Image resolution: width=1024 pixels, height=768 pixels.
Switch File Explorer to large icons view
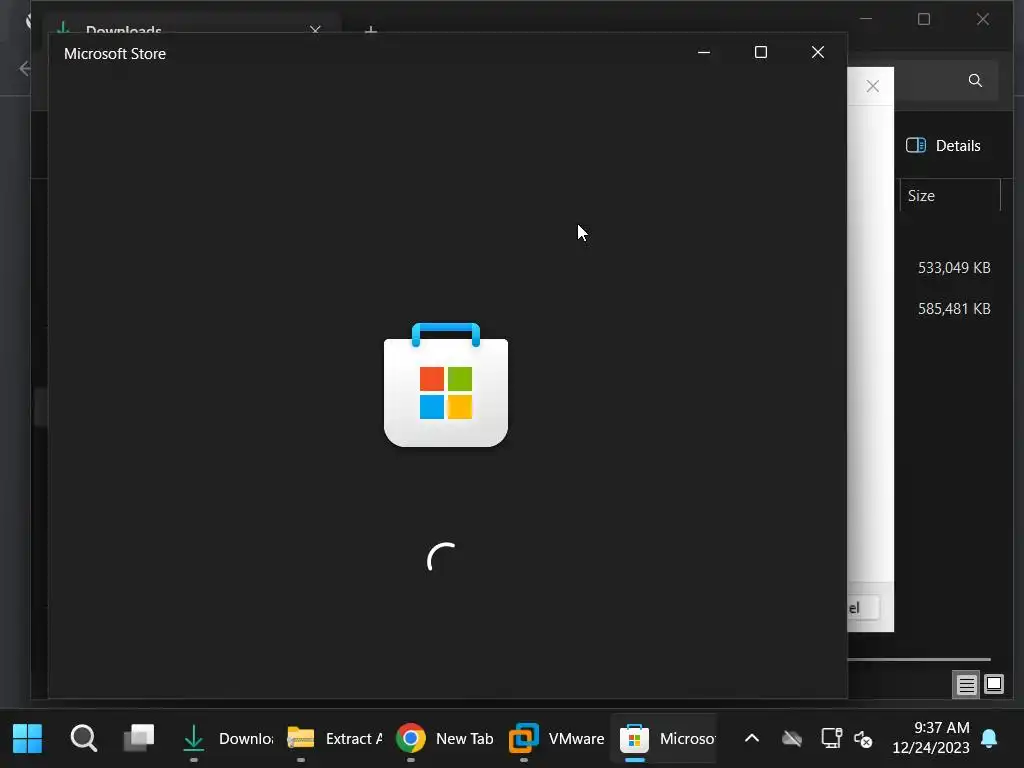(994, 684)
